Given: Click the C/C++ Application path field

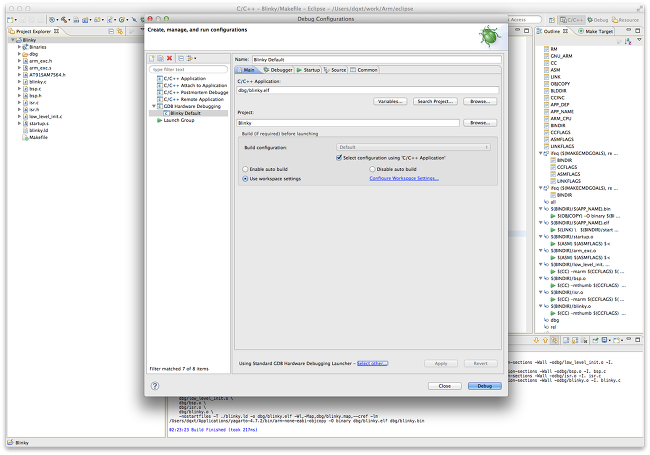Looking at the screenshot, I should (x=367, y=90).
